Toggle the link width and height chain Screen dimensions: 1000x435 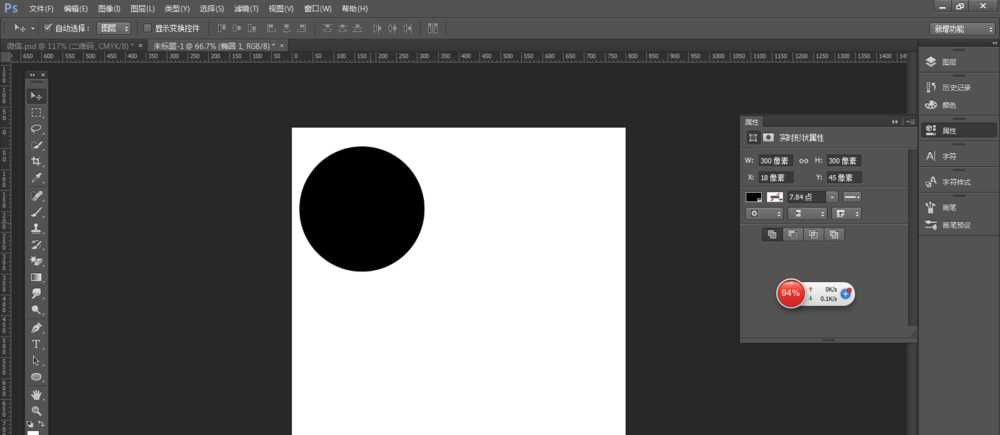[803, 160]
